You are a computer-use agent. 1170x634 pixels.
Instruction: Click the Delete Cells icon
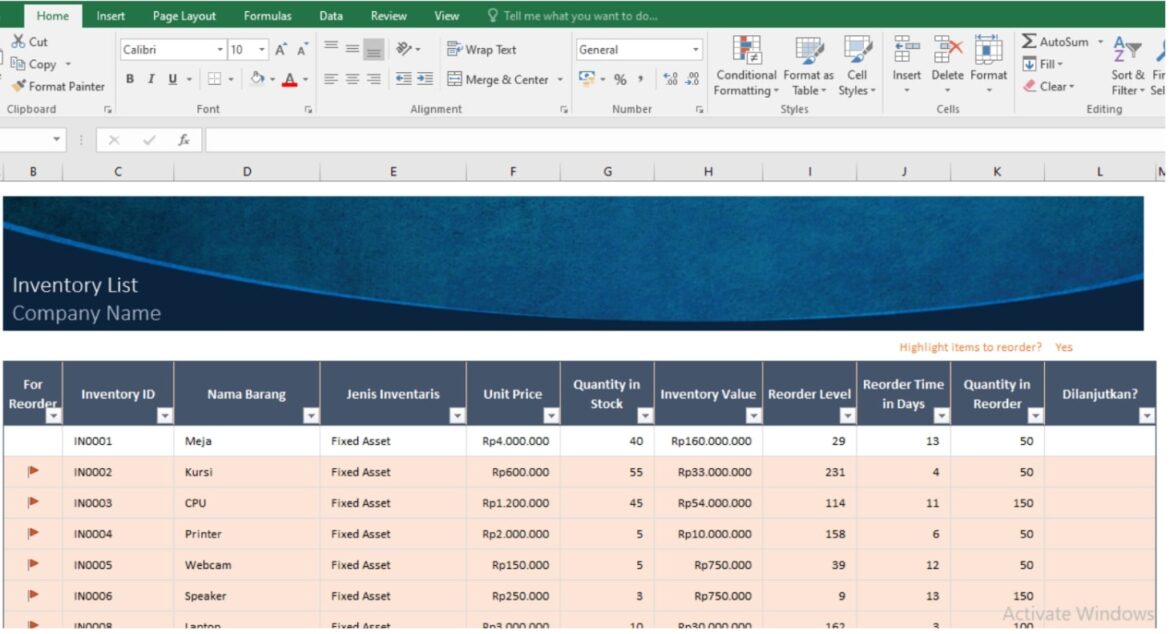pyautogui.click(x=947, y=60)
